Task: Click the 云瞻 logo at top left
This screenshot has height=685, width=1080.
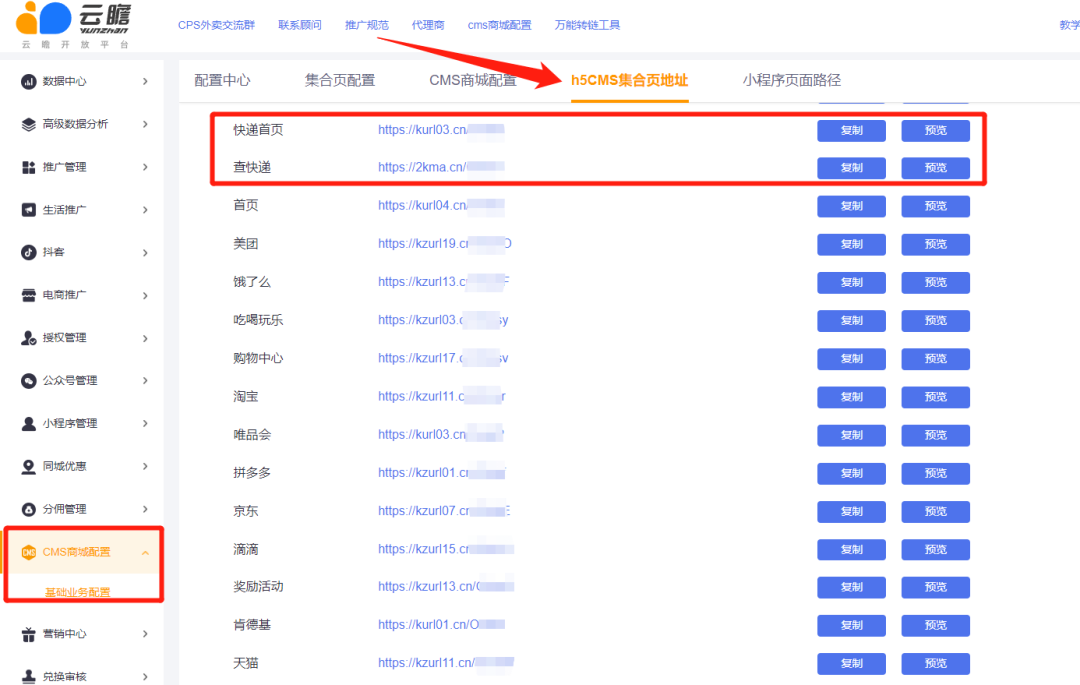Action: point(74,25)
